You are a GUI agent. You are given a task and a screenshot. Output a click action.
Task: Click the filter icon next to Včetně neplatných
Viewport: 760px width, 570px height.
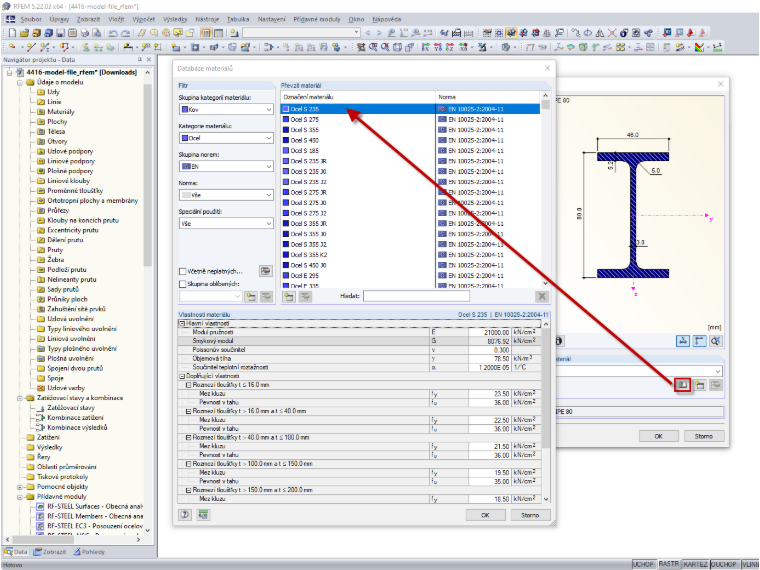click(x=266, y=271)
